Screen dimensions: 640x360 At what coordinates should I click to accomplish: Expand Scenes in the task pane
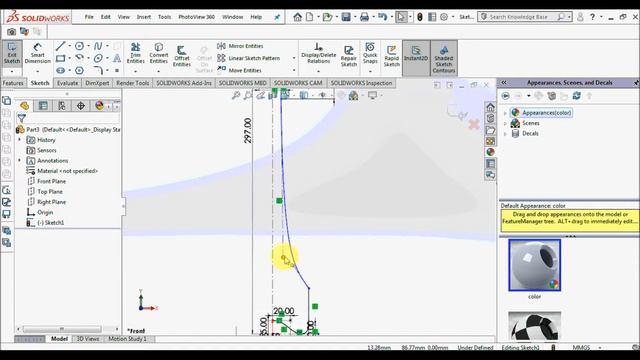[x=505, y=123]
